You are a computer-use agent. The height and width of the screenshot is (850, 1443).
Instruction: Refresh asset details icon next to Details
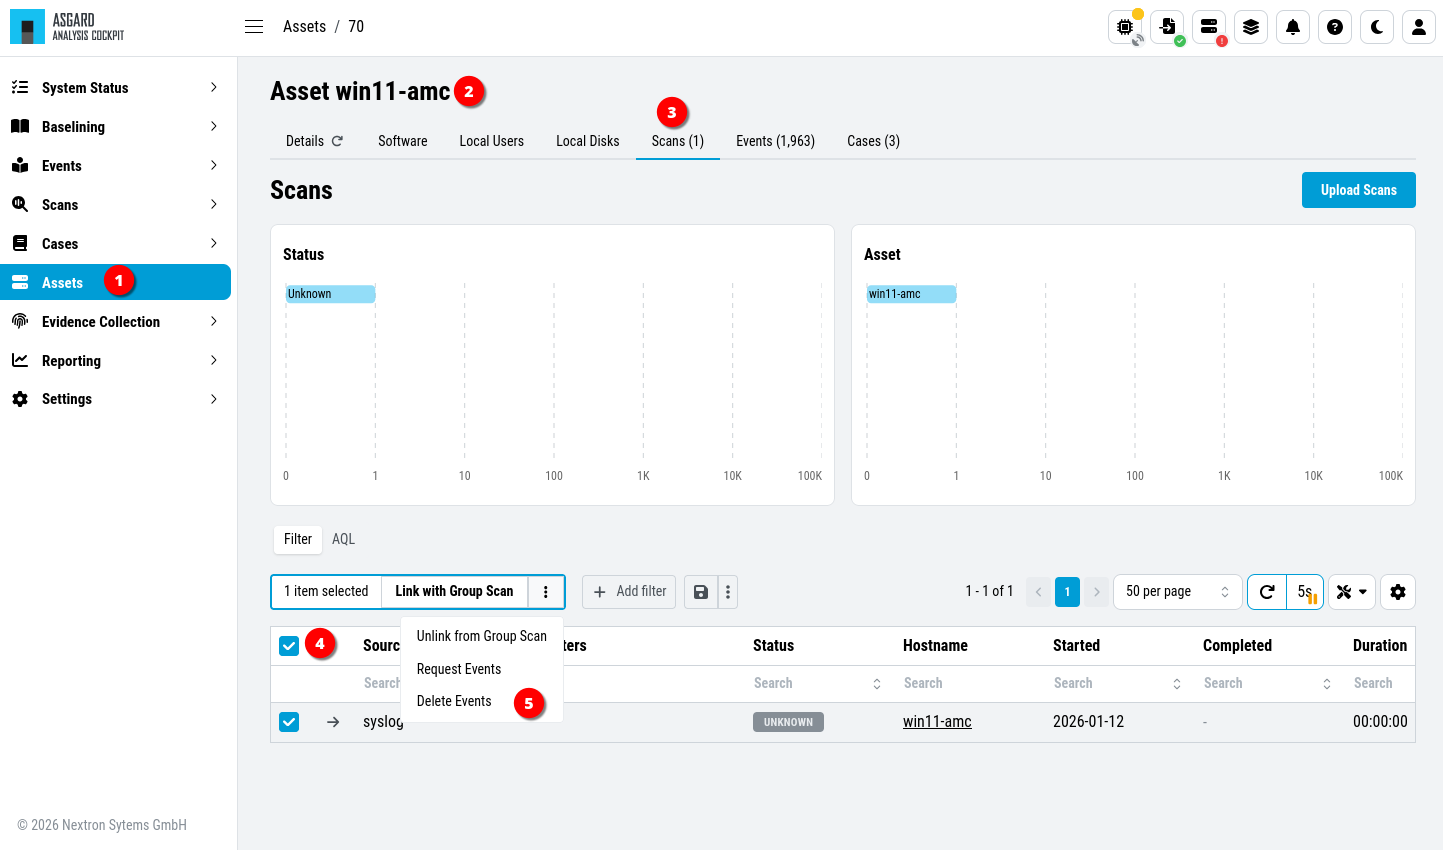(337, 141)
